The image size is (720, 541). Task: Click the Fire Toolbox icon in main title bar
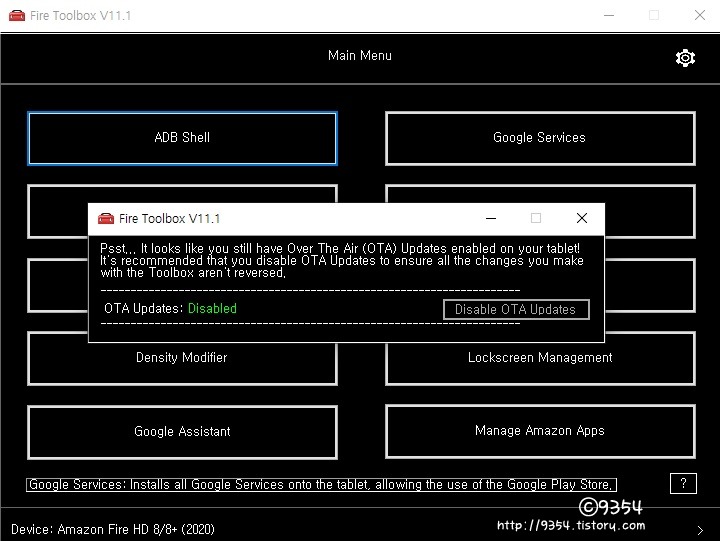click(17, 16)
